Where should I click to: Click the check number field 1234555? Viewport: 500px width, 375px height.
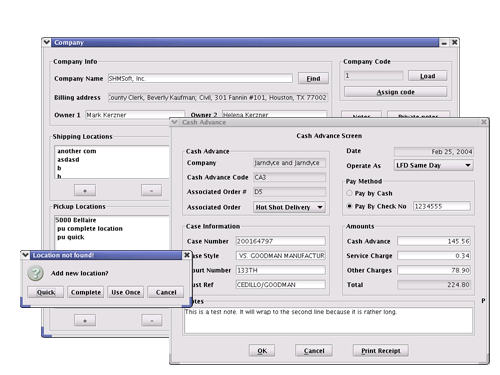click(442, 206)
